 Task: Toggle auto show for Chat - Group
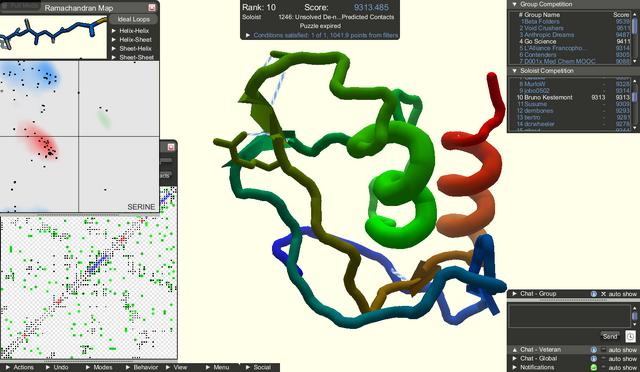click(604, 294)
